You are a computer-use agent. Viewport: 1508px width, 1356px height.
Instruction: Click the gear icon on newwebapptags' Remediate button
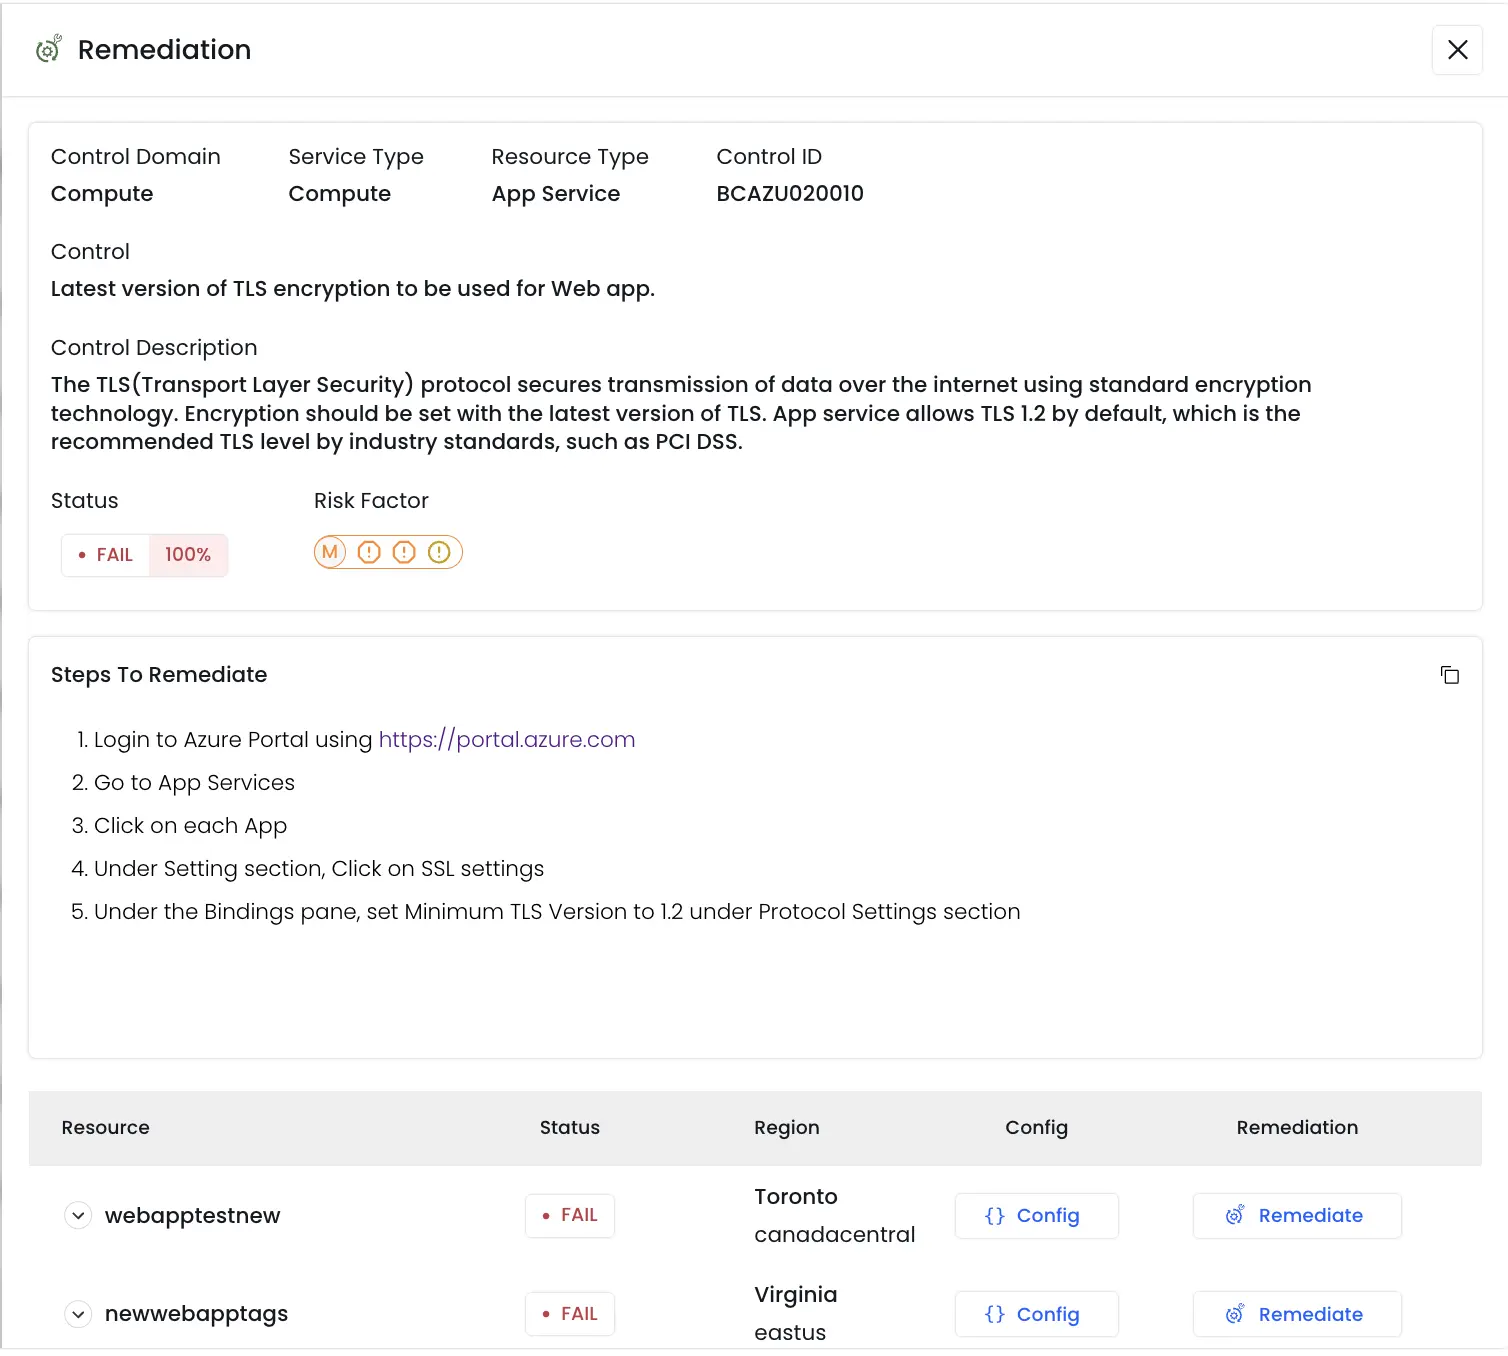[1235, 1314]
